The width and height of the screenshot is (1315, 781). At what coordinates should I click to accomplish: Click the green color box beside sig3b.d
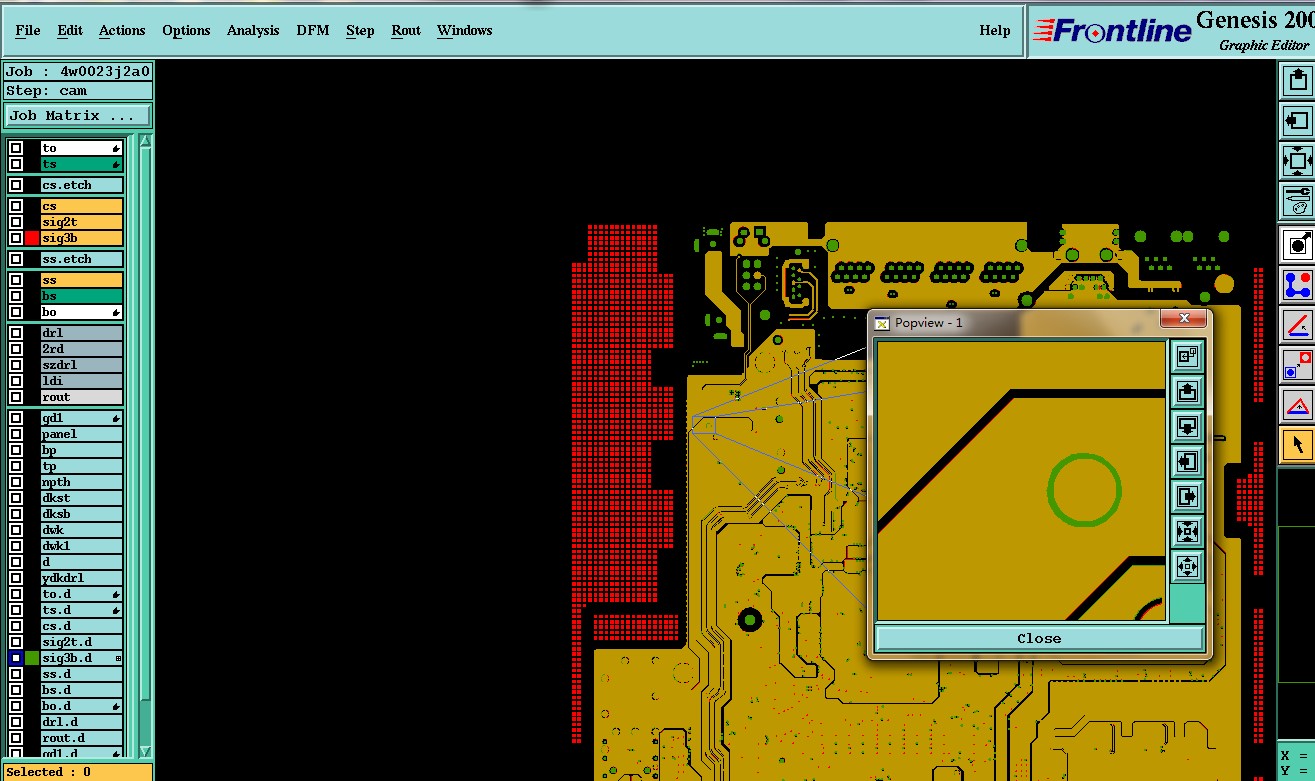click(x=32, y=658)
